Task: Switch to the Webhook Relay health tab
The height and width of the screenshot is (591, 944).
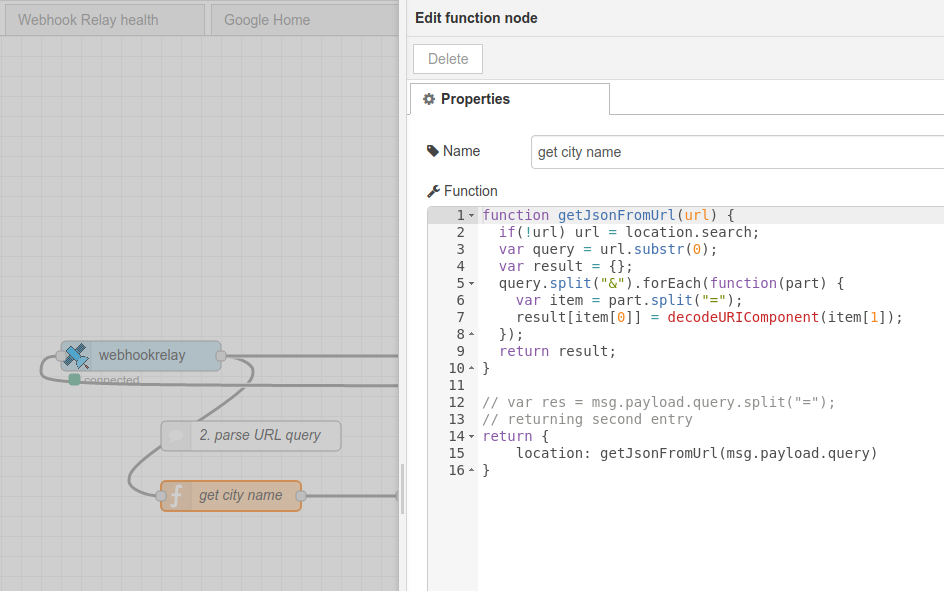Action: tap(88, 20)
